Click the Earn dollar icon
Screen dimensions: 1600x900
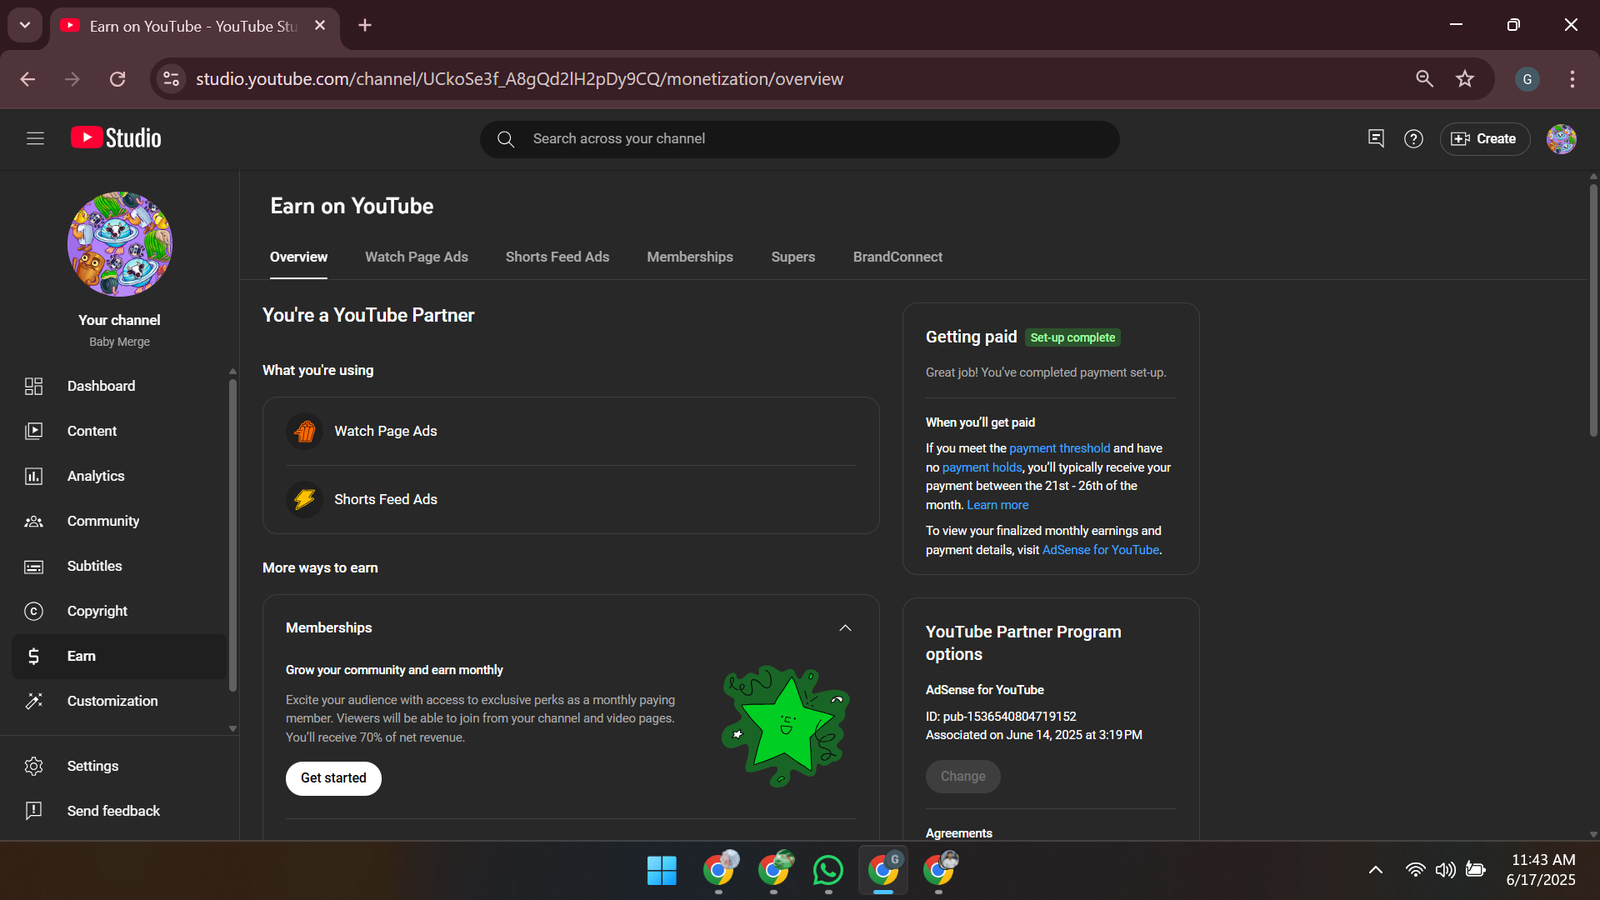tap(34, 656)
